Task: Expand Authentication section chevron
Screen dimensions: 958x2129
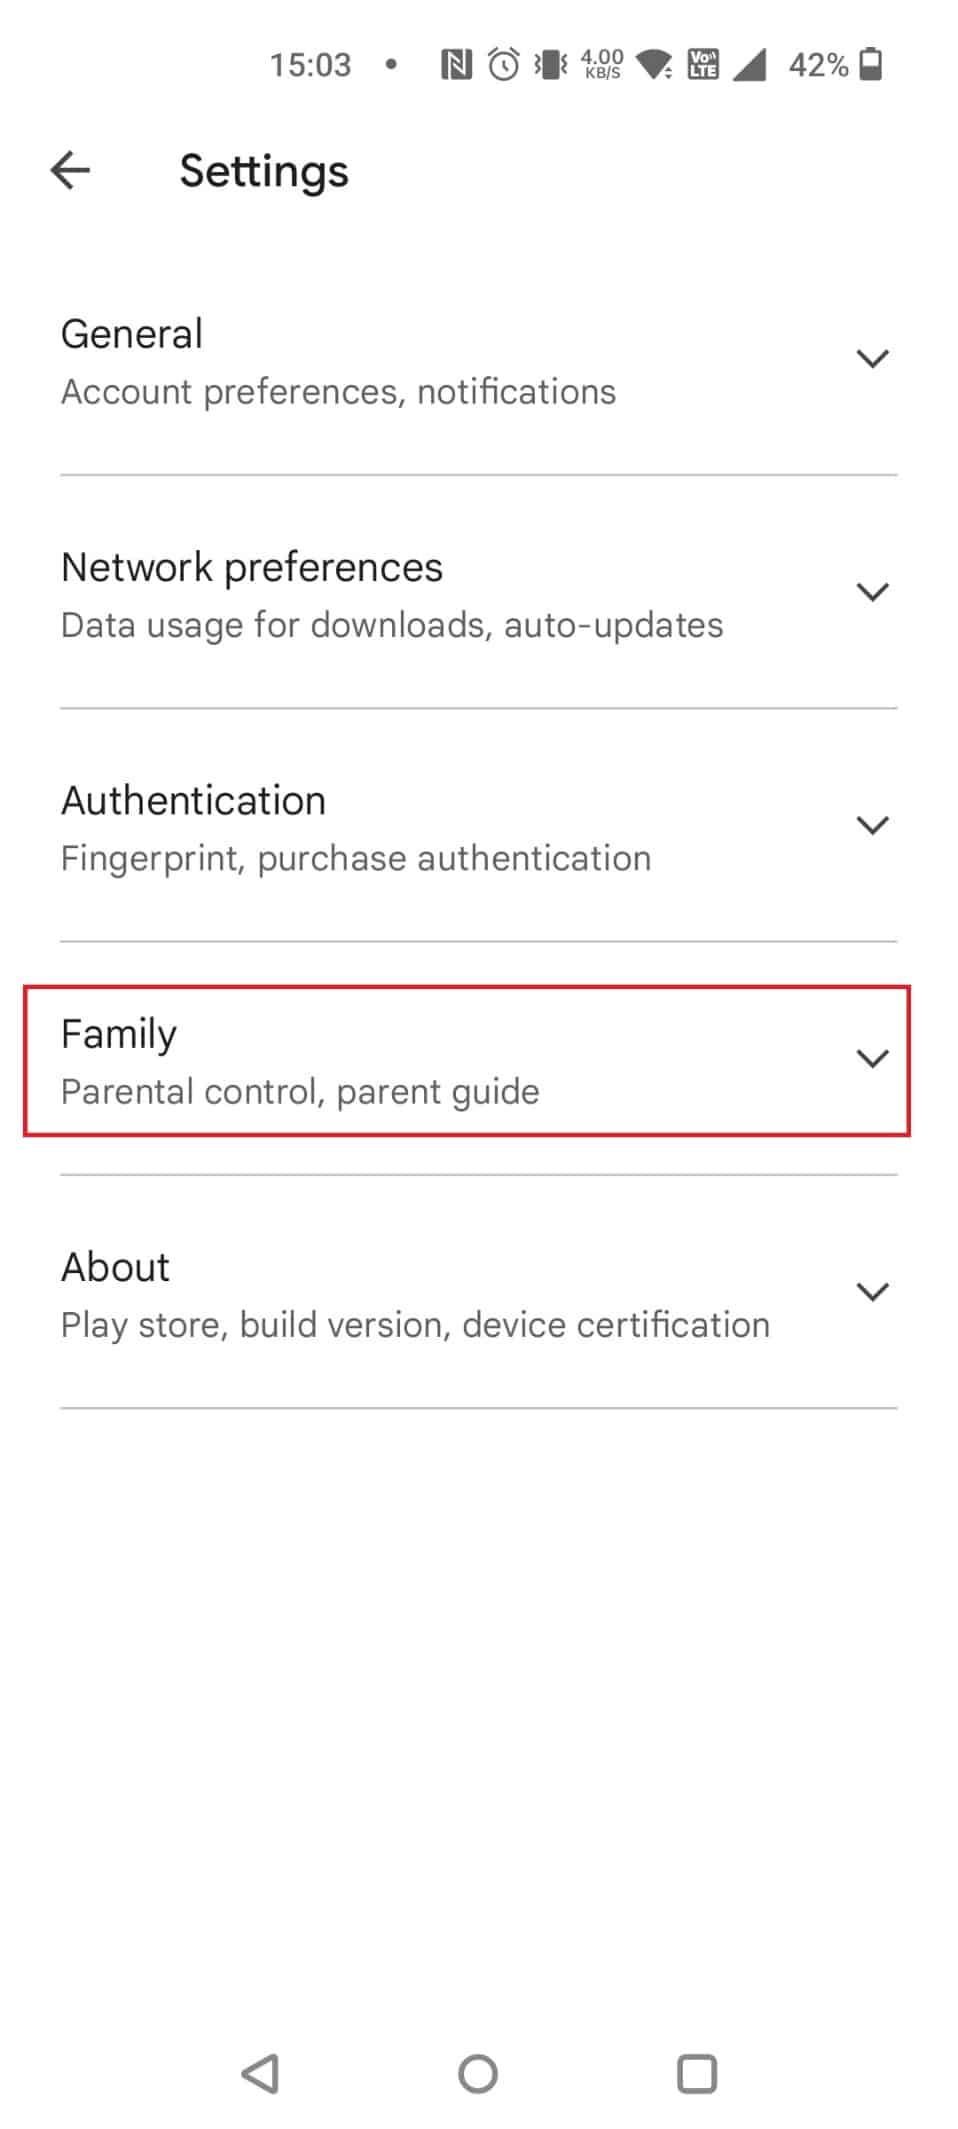Action: (873, 825)
